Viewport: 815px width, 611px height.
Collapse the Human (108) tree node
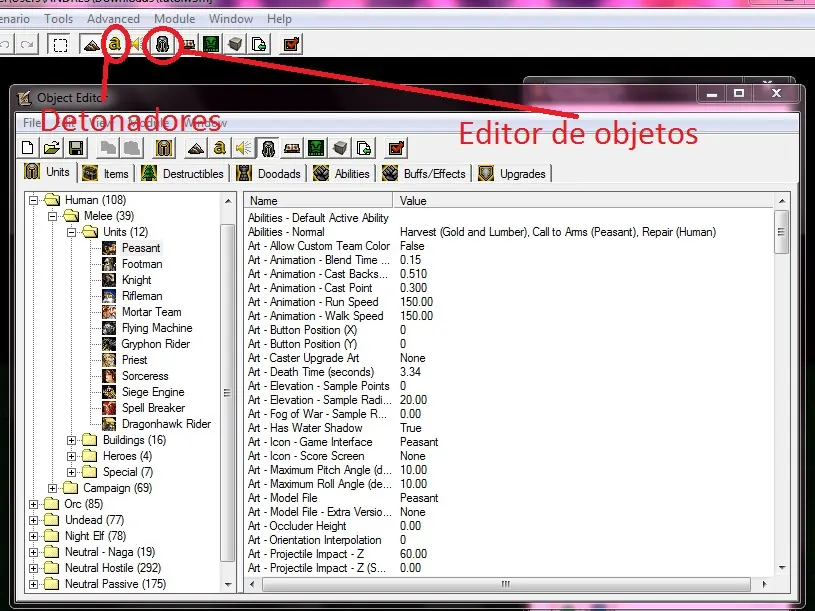(x=33, y=200)
